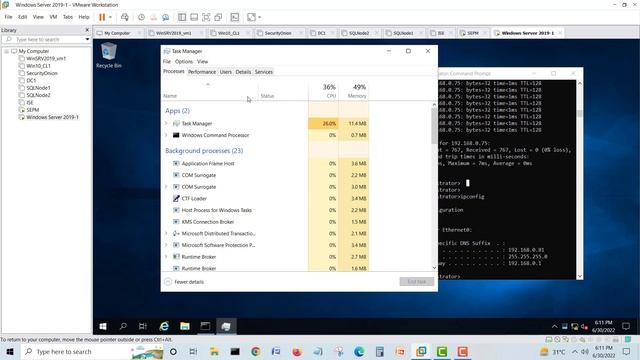
Task: Expand Microsoft Software Protection row
Action: coord(166,245)
